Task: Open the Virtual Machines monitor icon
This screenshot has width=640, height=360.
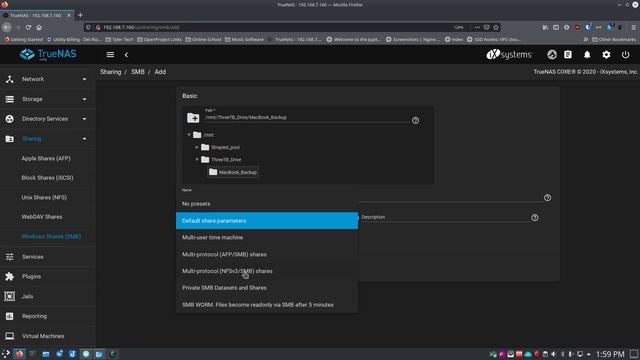Action: point(9,336)
